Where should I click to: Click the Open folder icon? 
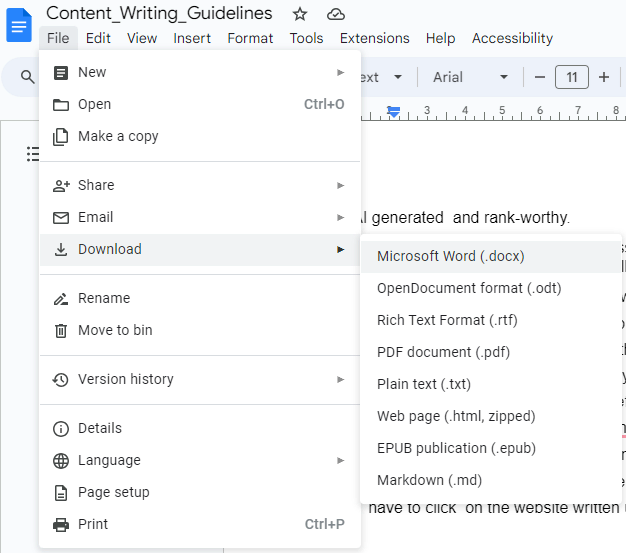tap(61, 105)
